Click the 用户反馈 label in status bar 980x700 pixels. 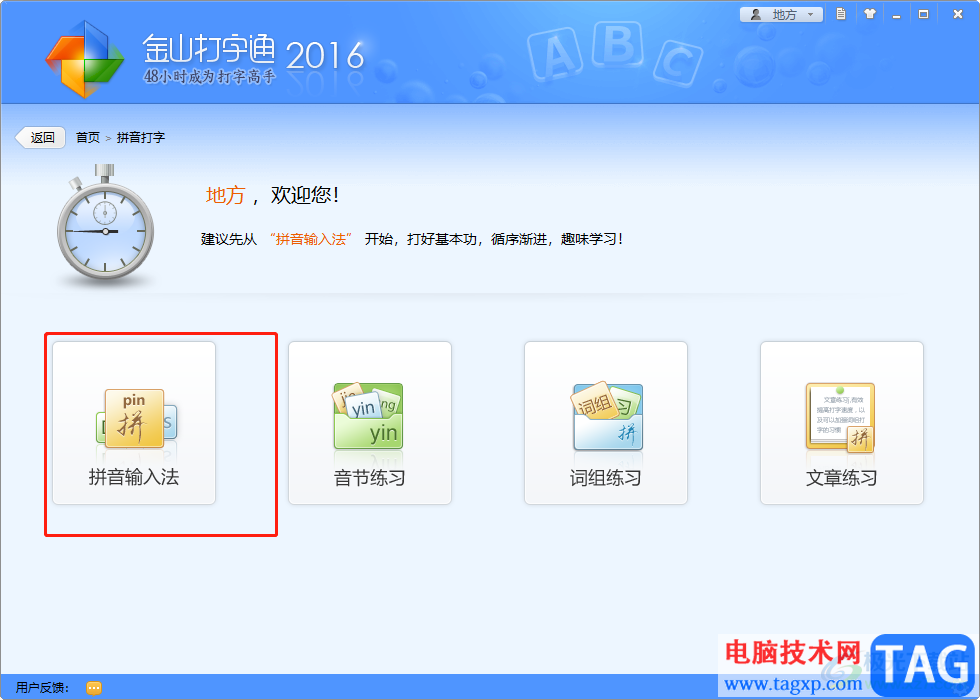pos(42,688)
